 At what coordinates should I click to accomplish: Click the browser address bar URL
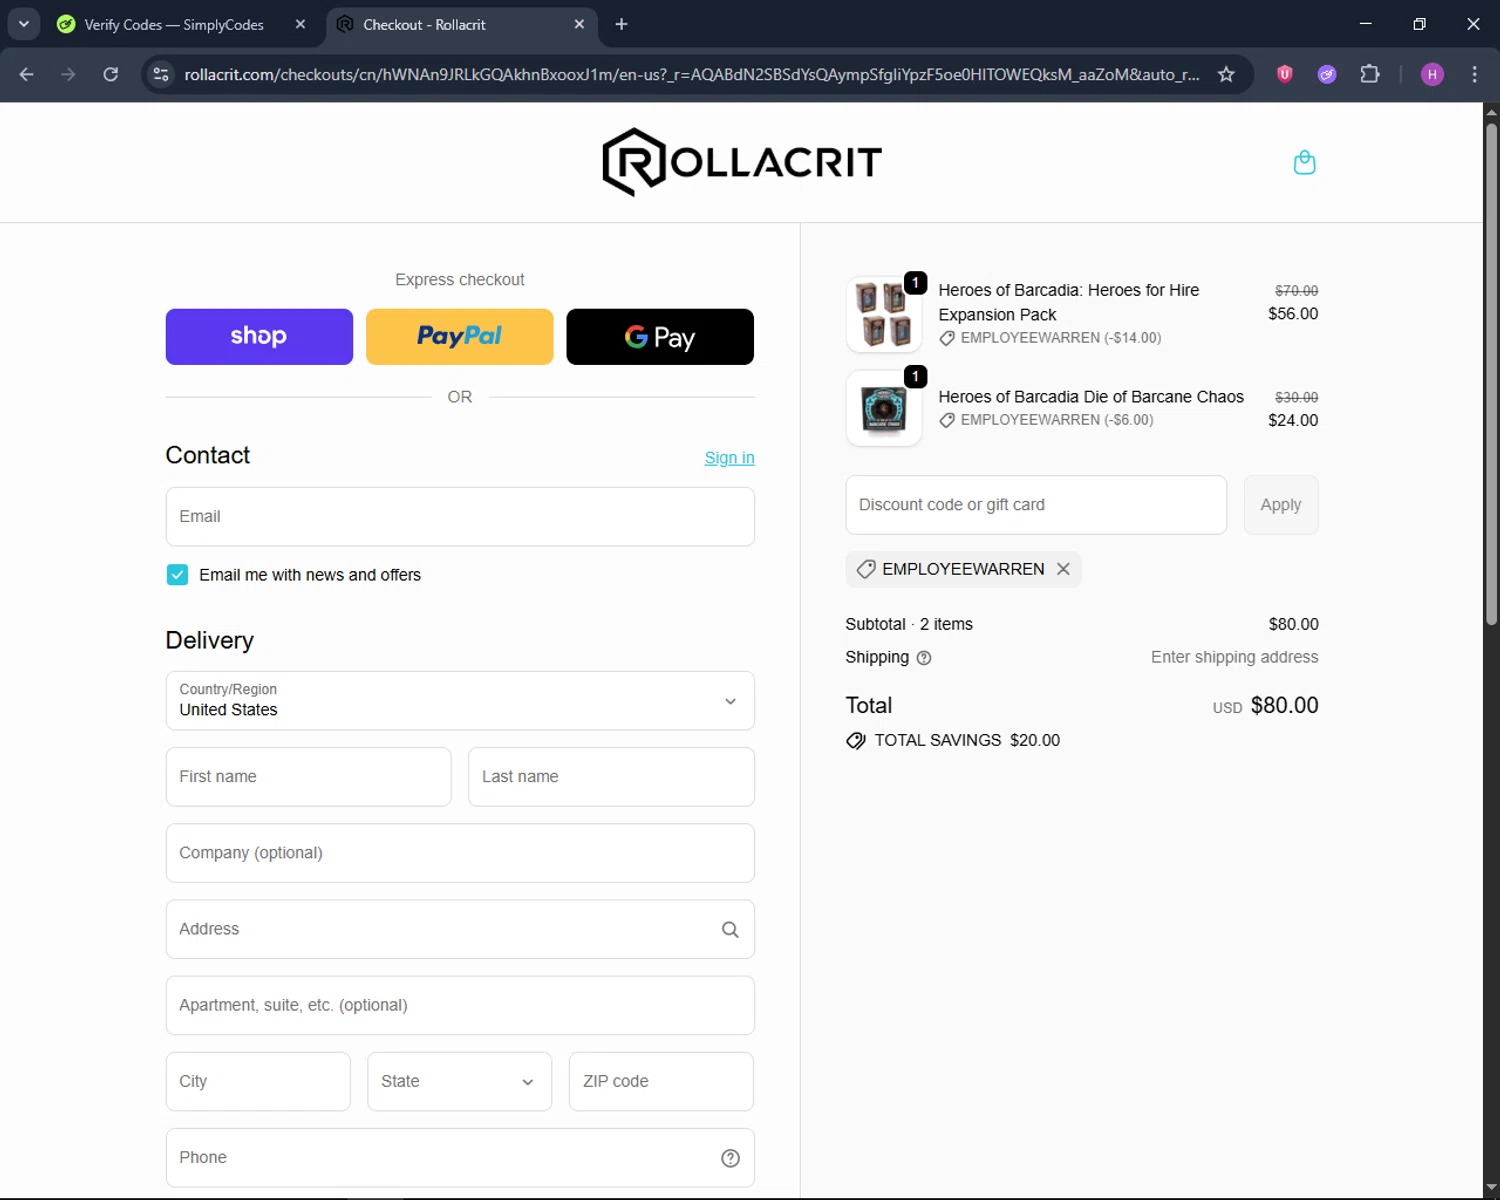(691, 74)
